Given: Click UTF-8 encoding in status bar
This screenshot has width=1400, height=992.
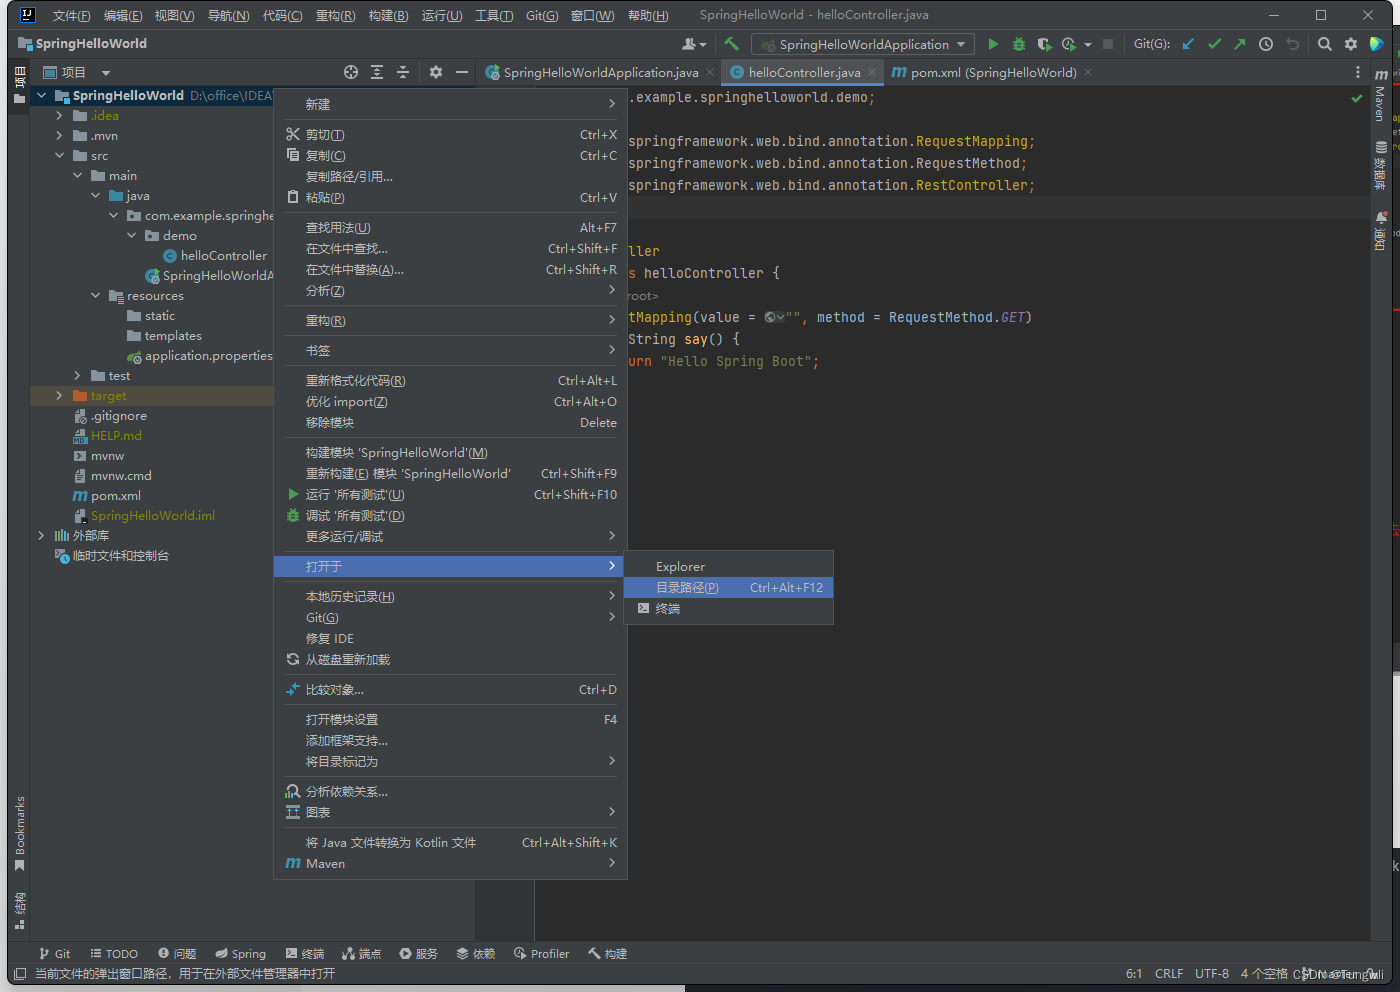Looking at the screenshot, I should 1212,974.
